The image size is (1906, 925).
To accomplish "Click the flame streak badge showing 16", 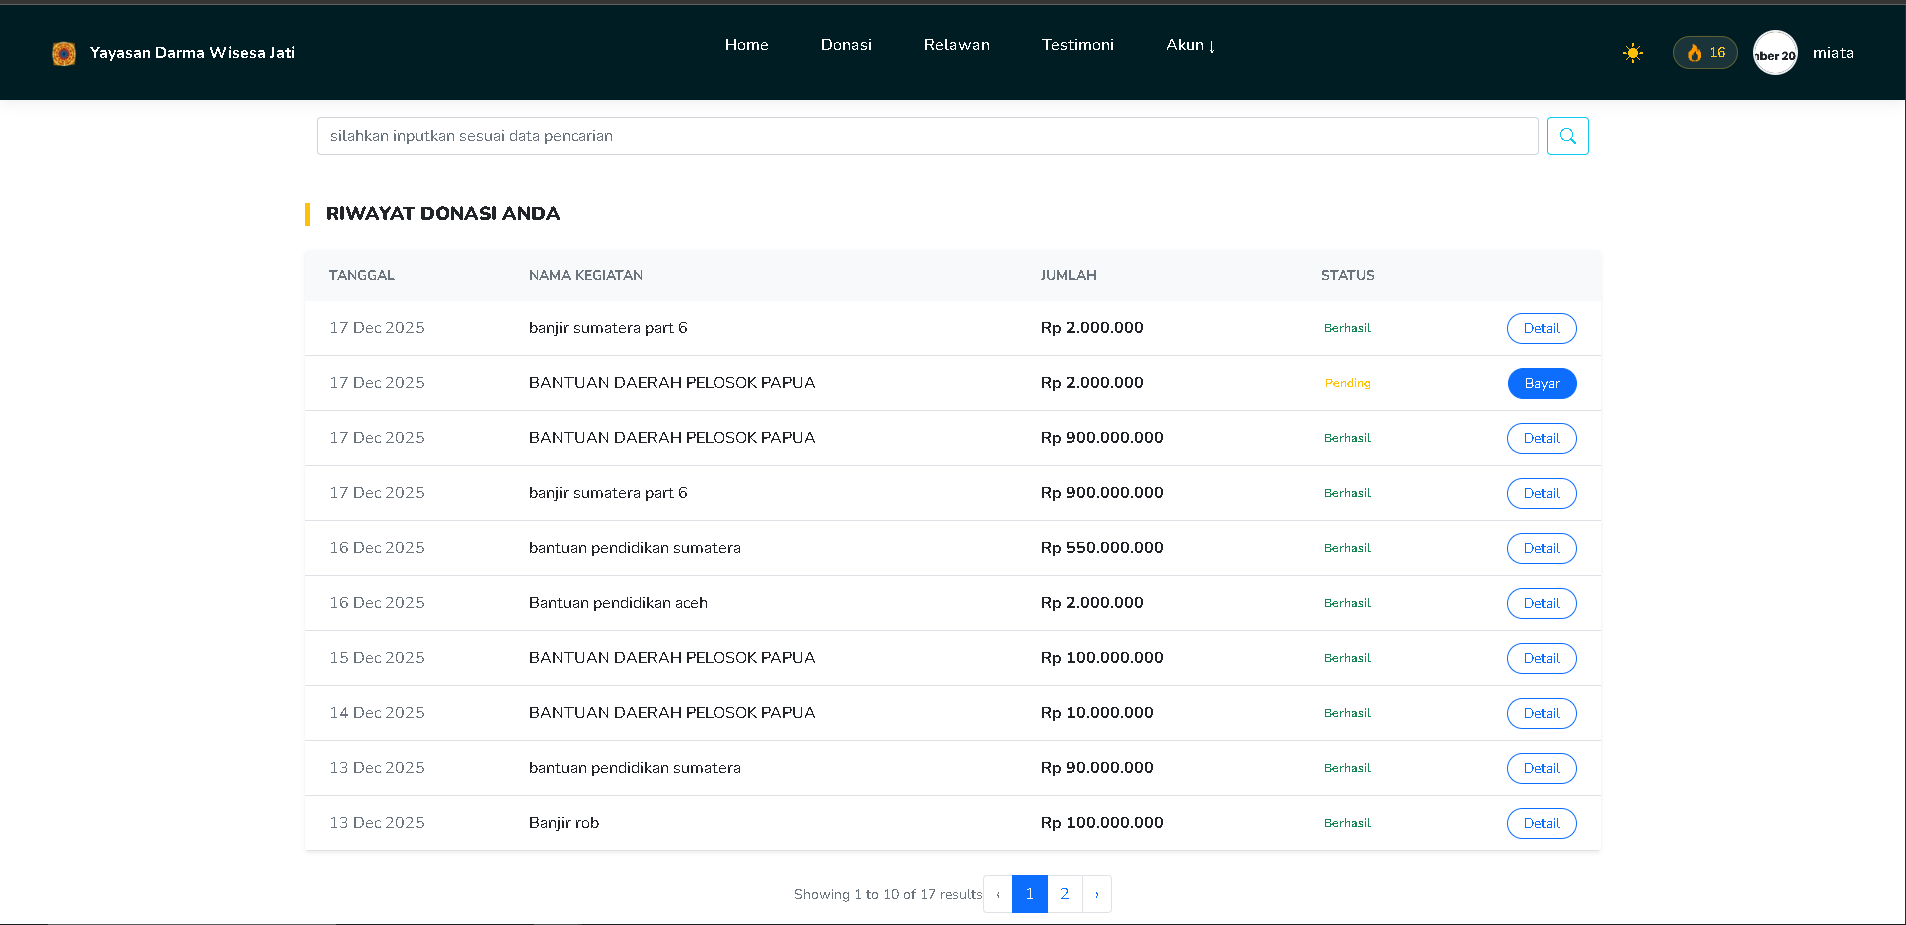I will 1705,53.
